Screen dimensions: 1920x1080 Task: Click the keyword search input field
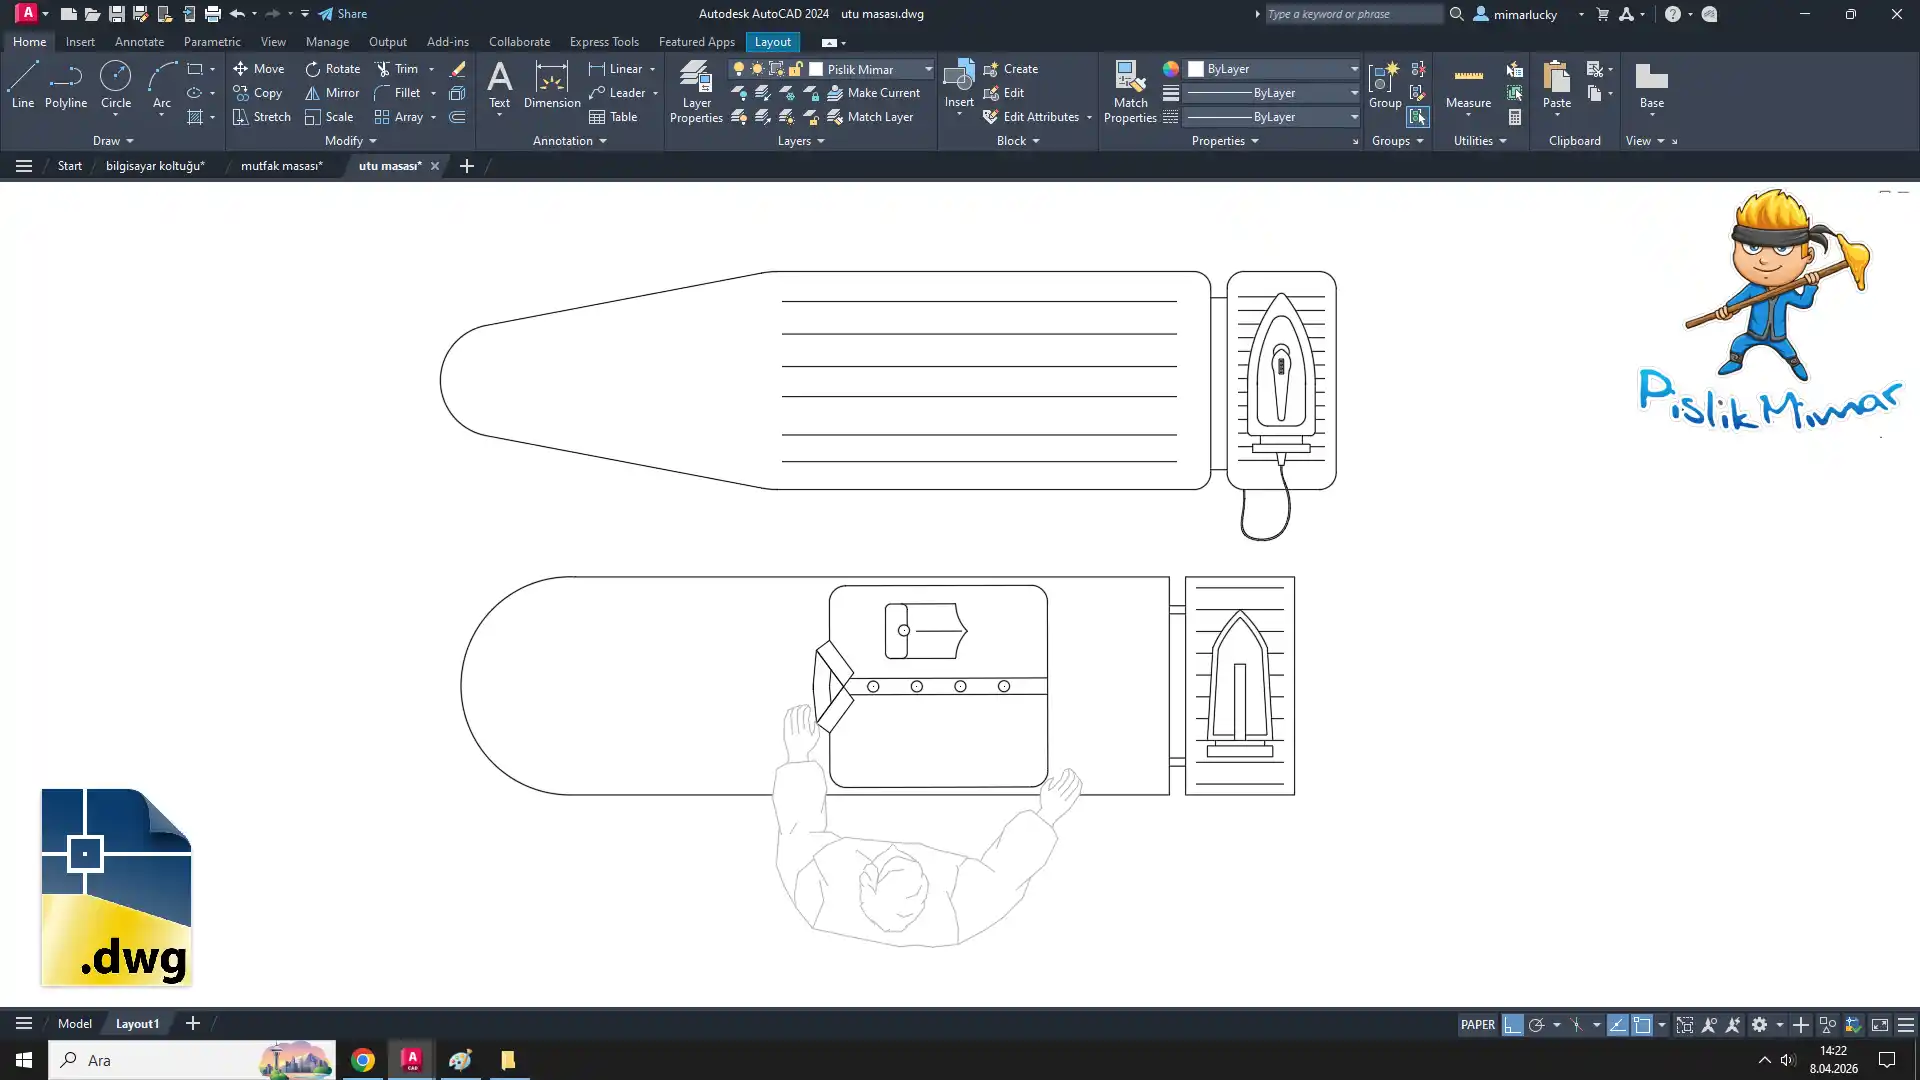coord(1351,14)
